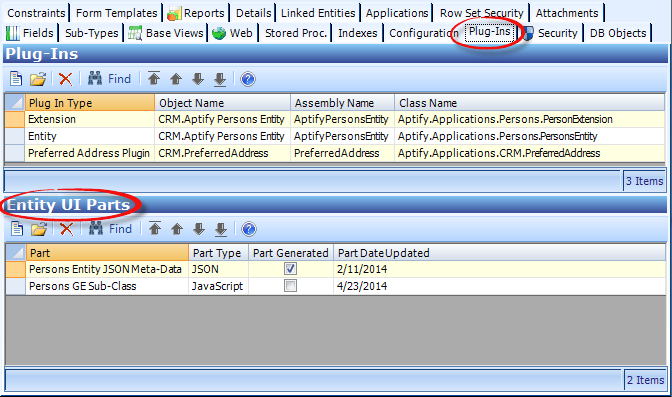Click Move down arrow in Plug-Ins toolbar
The width and height of the screenshot is (672, 397).
[x=198, y=79]
